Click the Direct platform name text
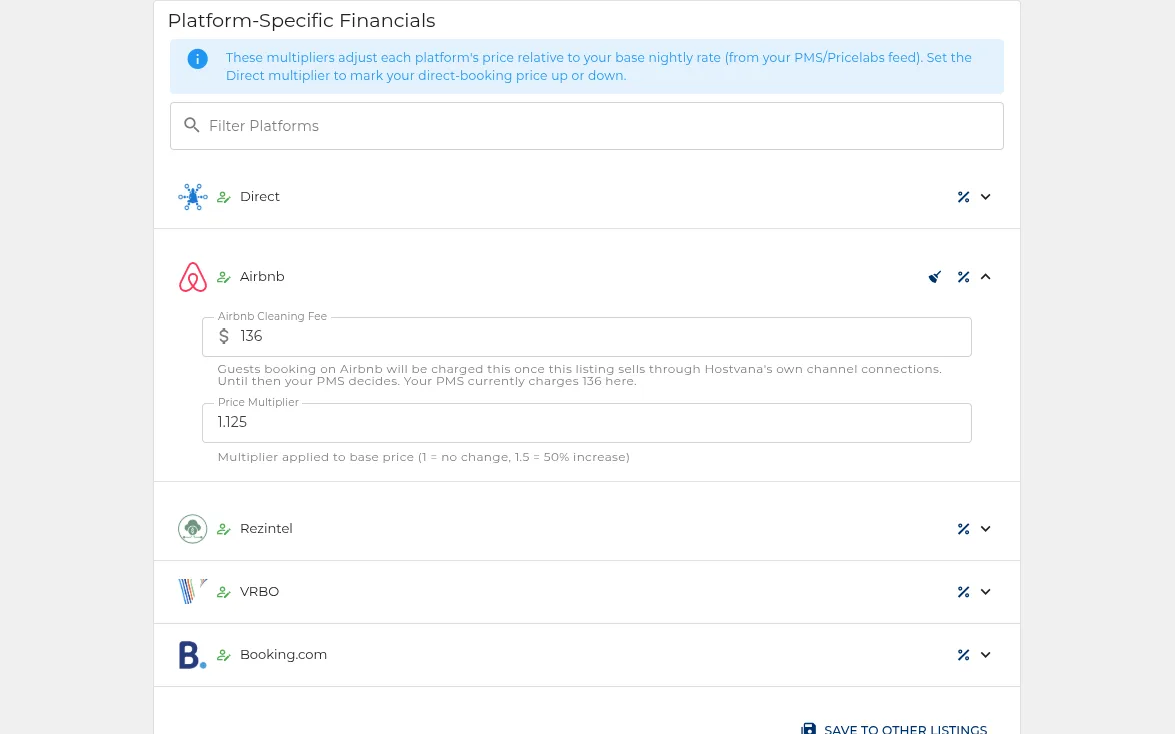The width and height of the screenshot is (1175, 734). point(259,196)
